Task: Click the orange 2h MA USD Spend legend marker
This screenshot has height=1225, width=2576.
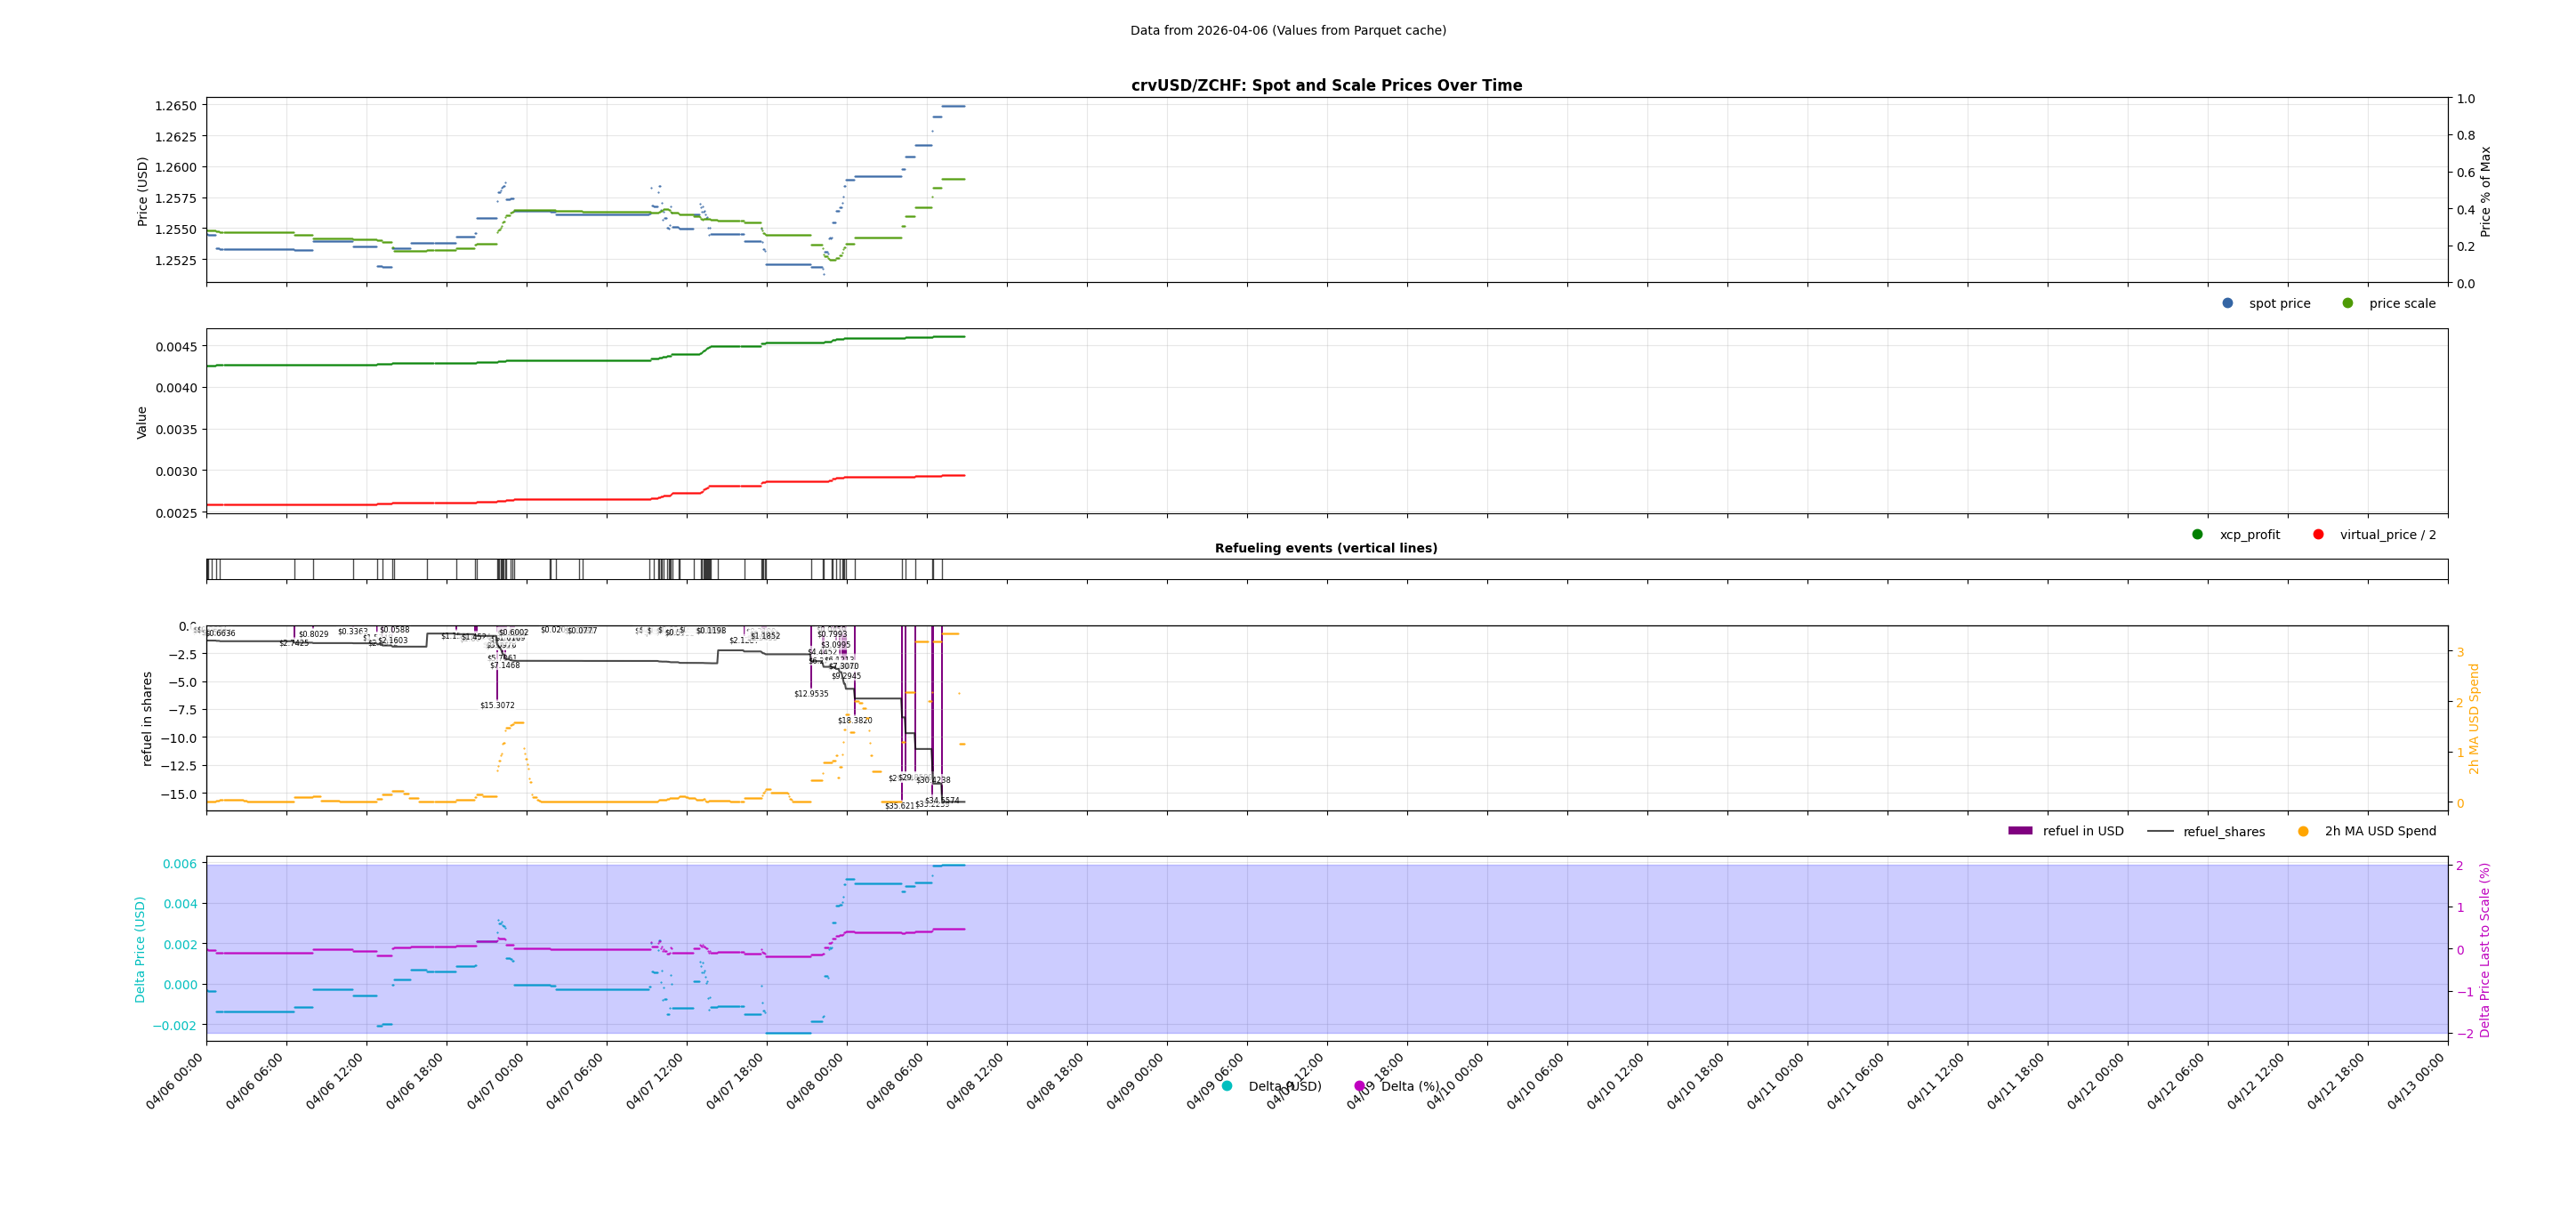Action: coord(2303,831)
